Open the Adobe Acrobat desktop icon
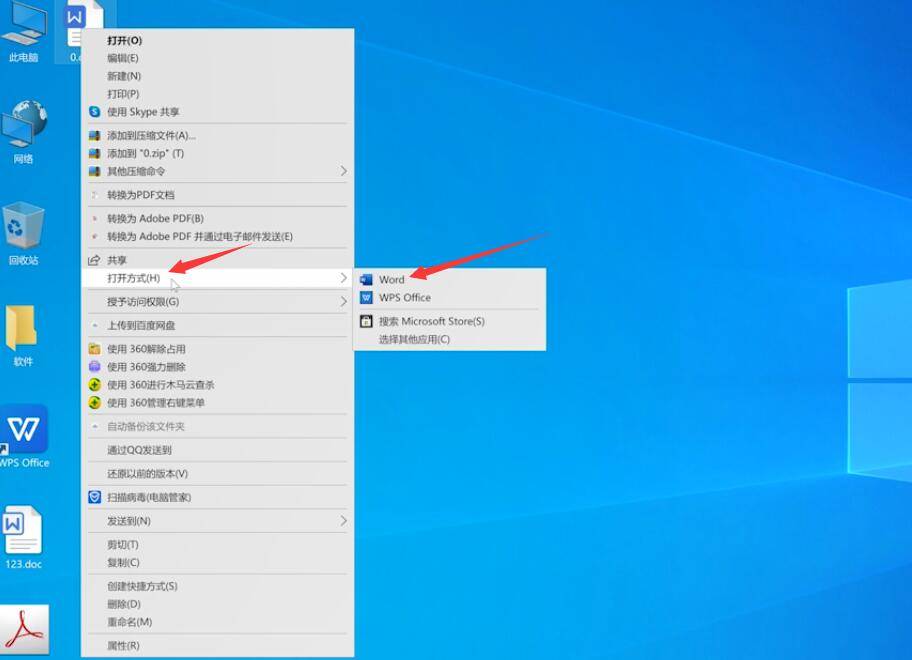The image size is (912, 660). 24,630
